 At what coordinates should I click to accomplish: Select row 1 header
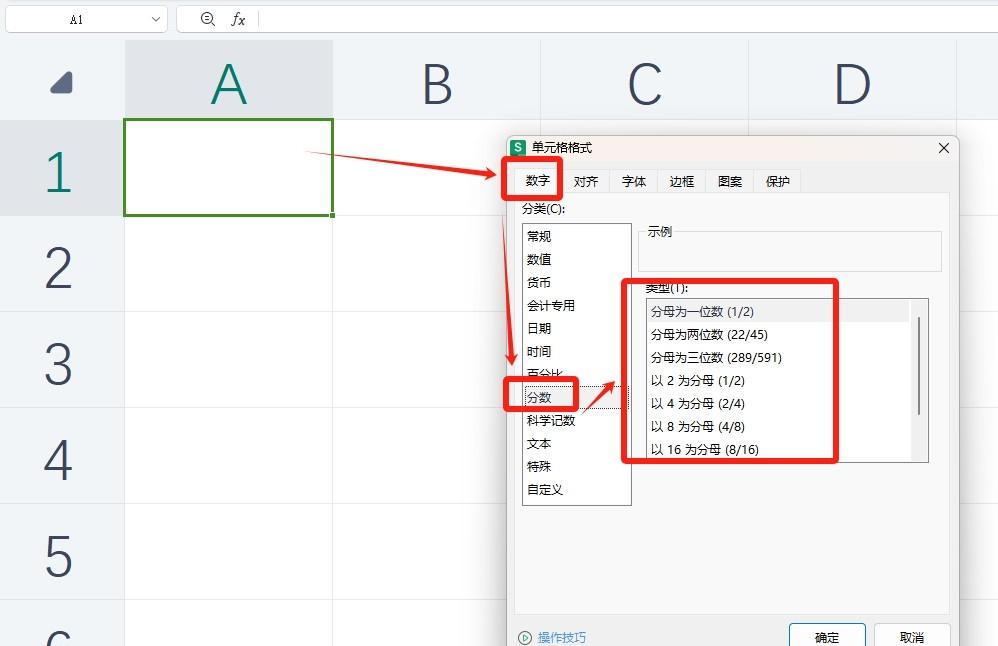coord(62,168)
